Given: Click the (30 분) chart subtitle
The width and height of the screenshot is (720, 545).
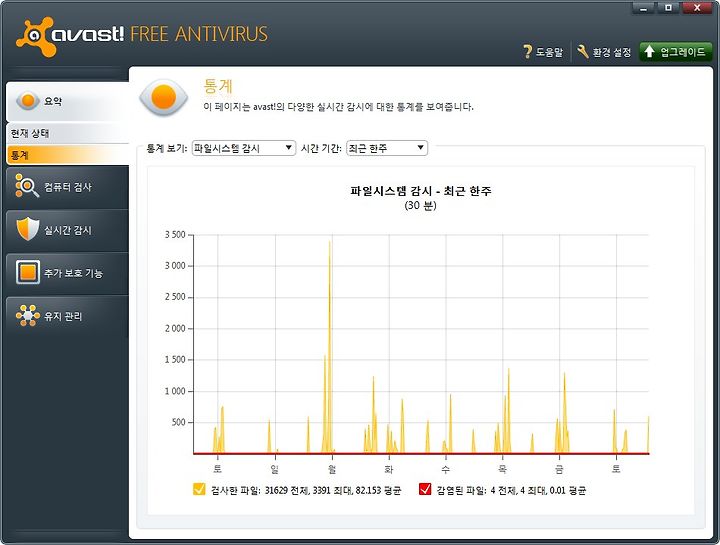Looking at the screenshot, I should coord(420,205).
